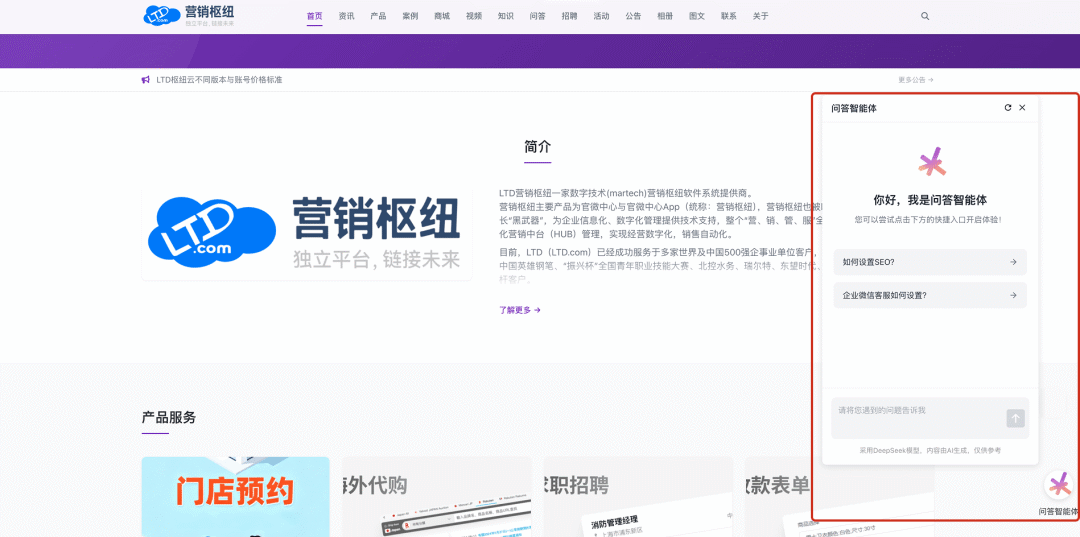Click the send arrow button in chat
1080x537 pixels.
pyautogui.click(x=1015, y=418)
